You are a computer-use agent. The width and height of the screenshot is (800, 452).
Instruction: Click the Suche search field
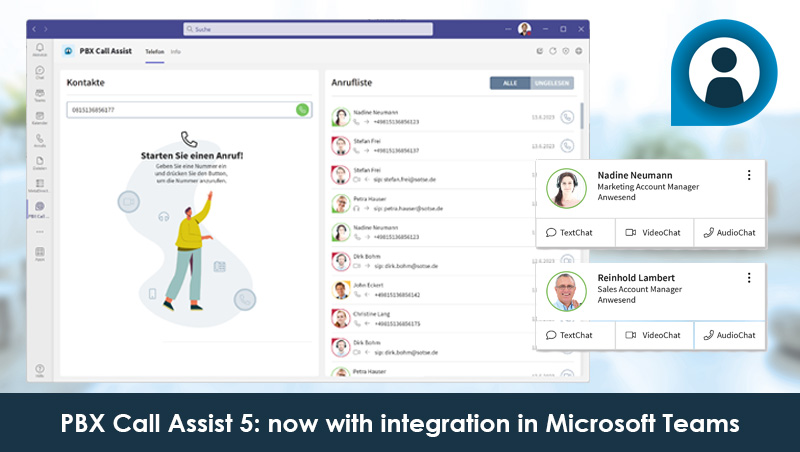[308, 29]
